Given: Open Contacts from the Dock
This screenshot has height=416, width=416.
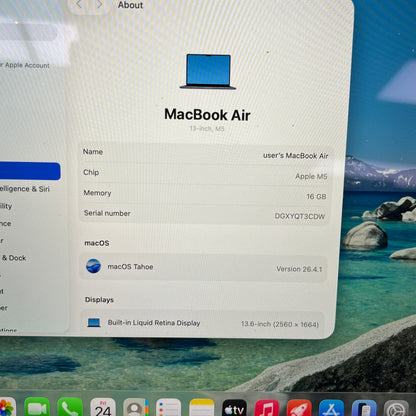Looking at the screenshot, I should click(x=136, y=407).
